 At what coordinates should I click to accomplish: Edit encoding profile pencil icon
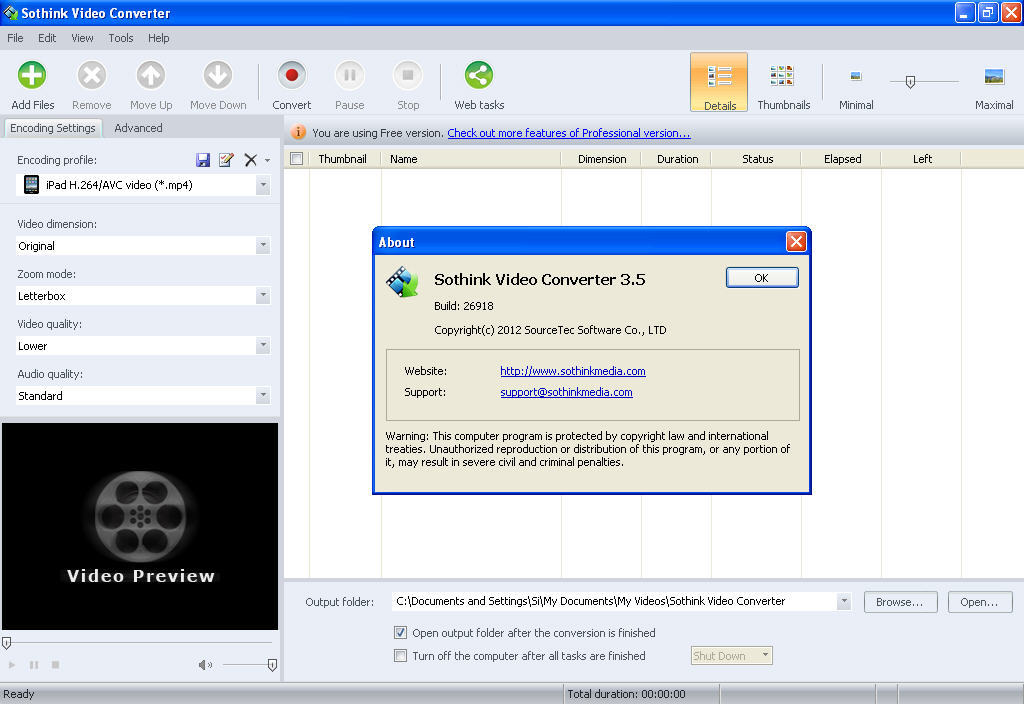[226, 160]
